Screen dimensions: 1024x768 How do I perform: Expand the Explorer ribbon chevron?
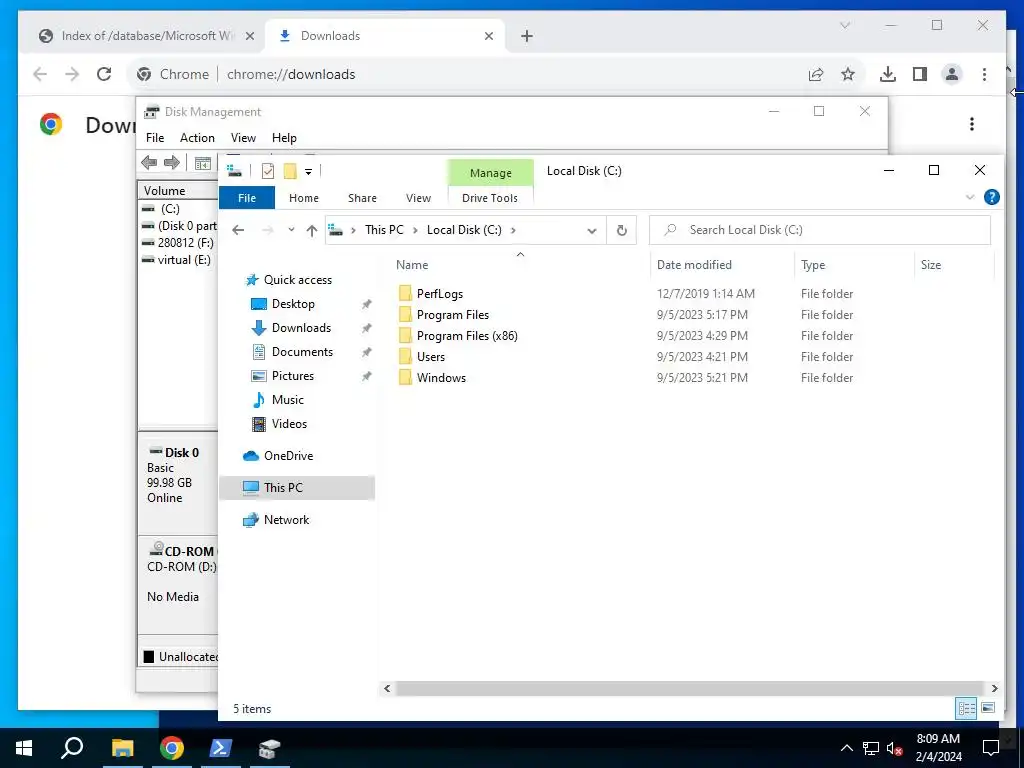click(970, 197)
